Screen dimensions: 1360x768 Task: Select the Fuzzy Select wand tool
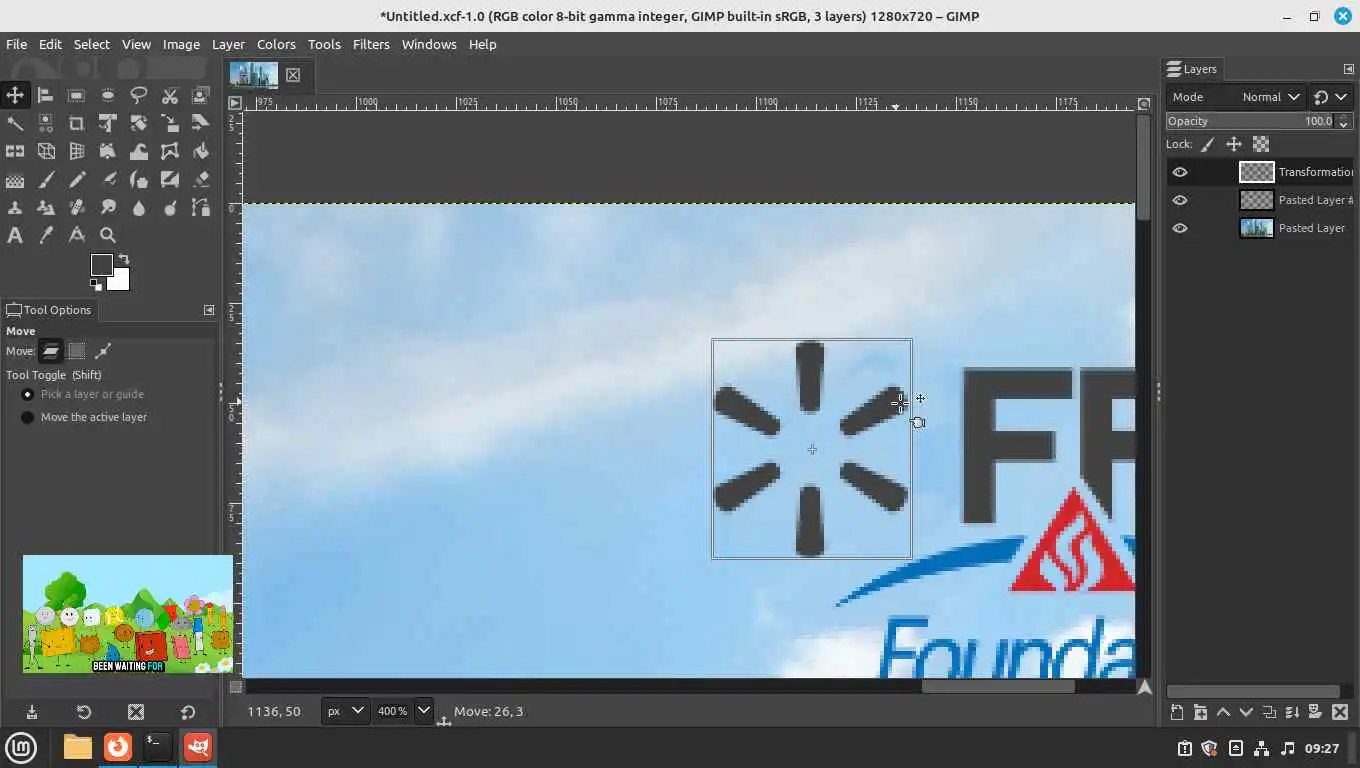(x=14, y=123)
